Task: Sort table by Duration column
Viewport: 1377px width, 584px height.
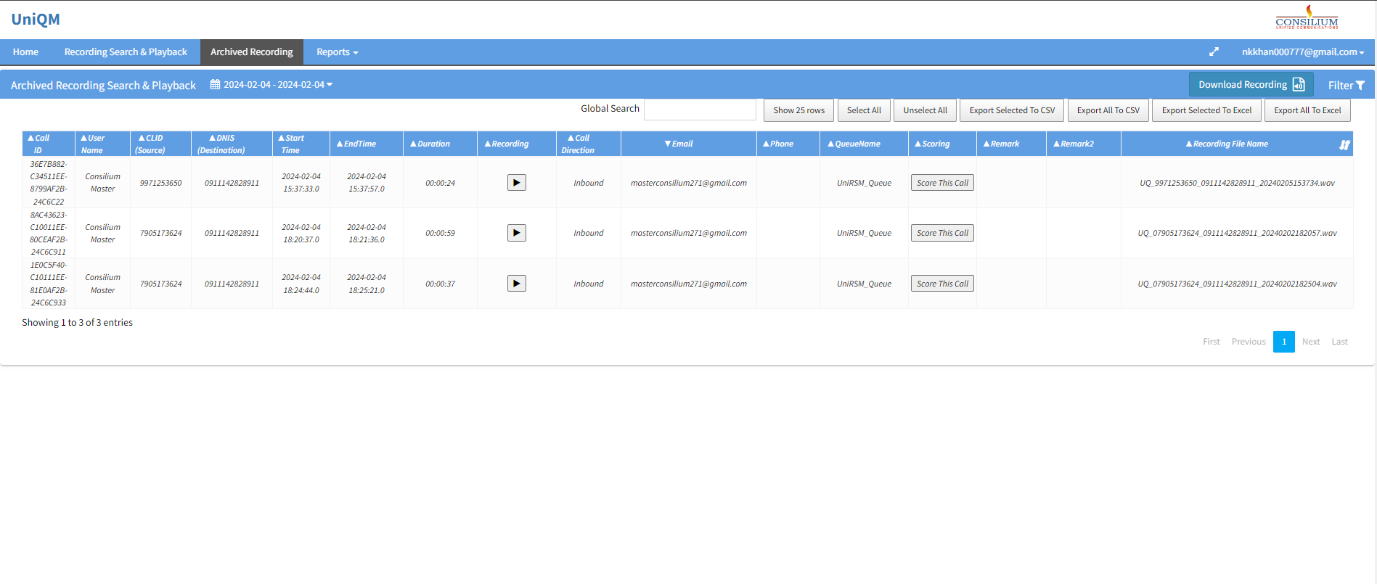Action: [434, 144]
